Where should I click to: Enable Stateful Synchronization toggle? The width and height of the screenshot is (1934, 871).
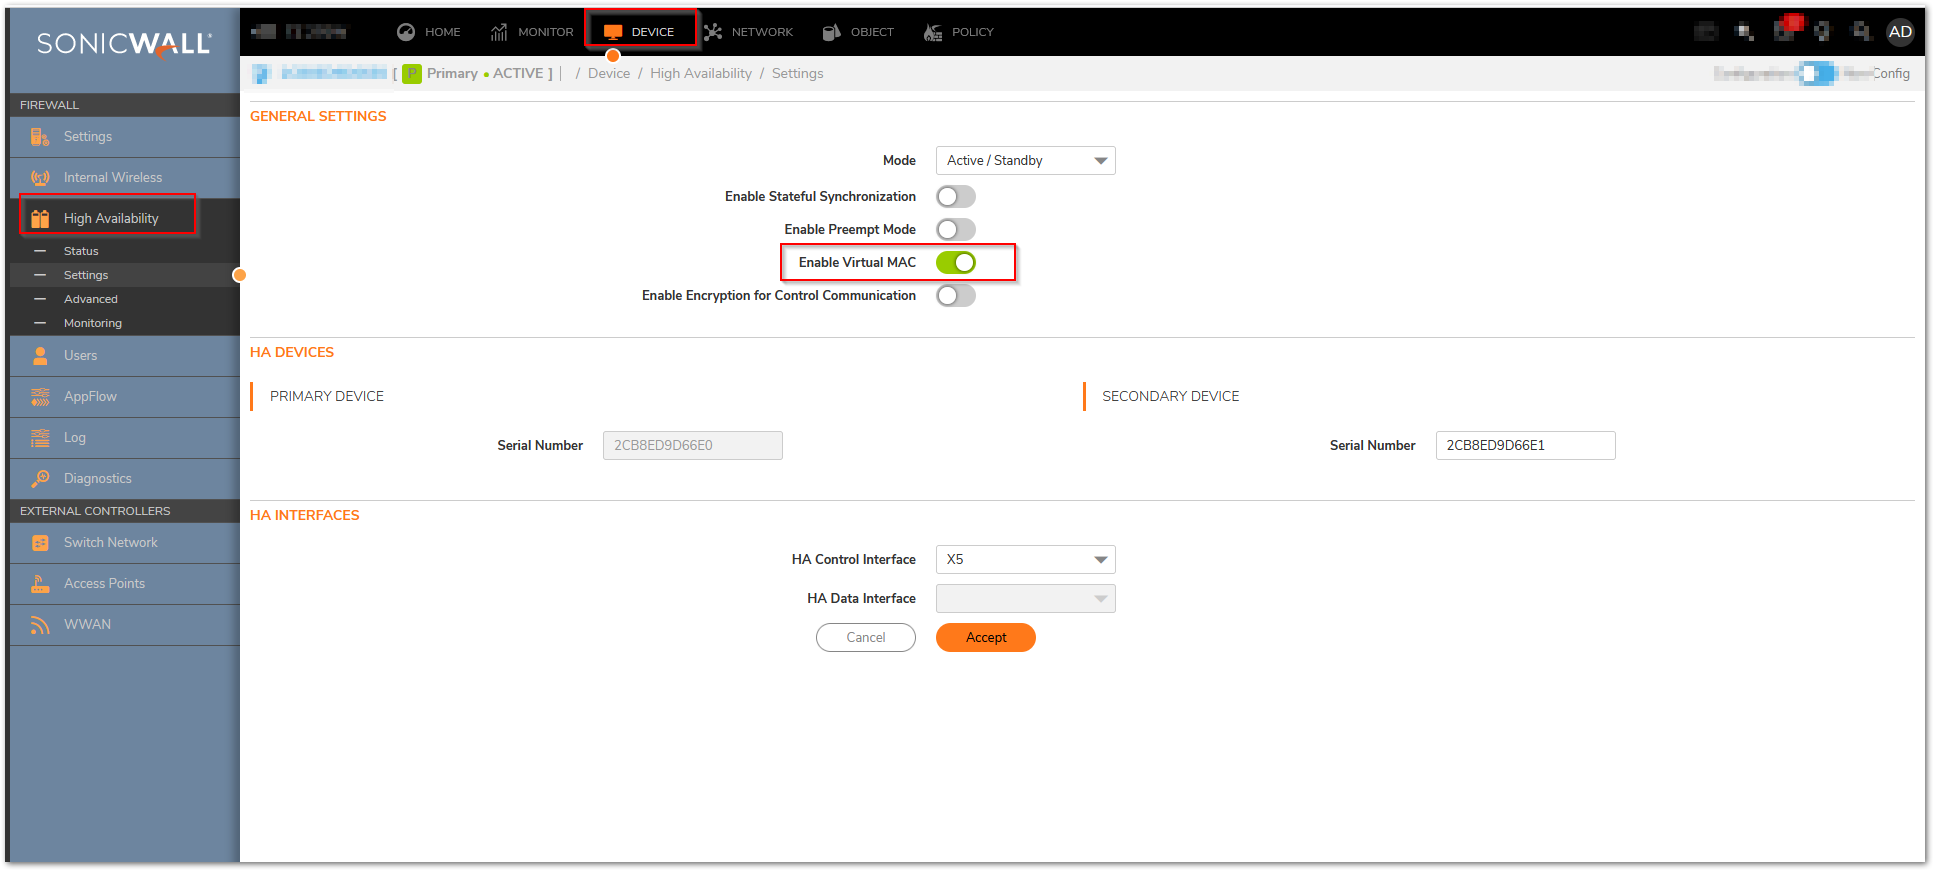(956, 197)
